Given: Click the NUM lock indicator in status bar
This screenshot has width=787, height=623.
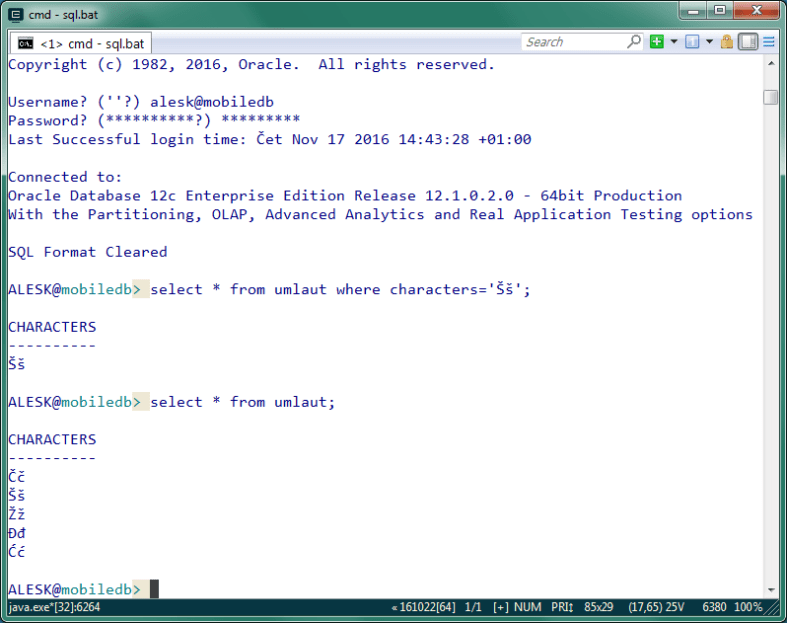Looking at the screenshot, I should point(528,607).
